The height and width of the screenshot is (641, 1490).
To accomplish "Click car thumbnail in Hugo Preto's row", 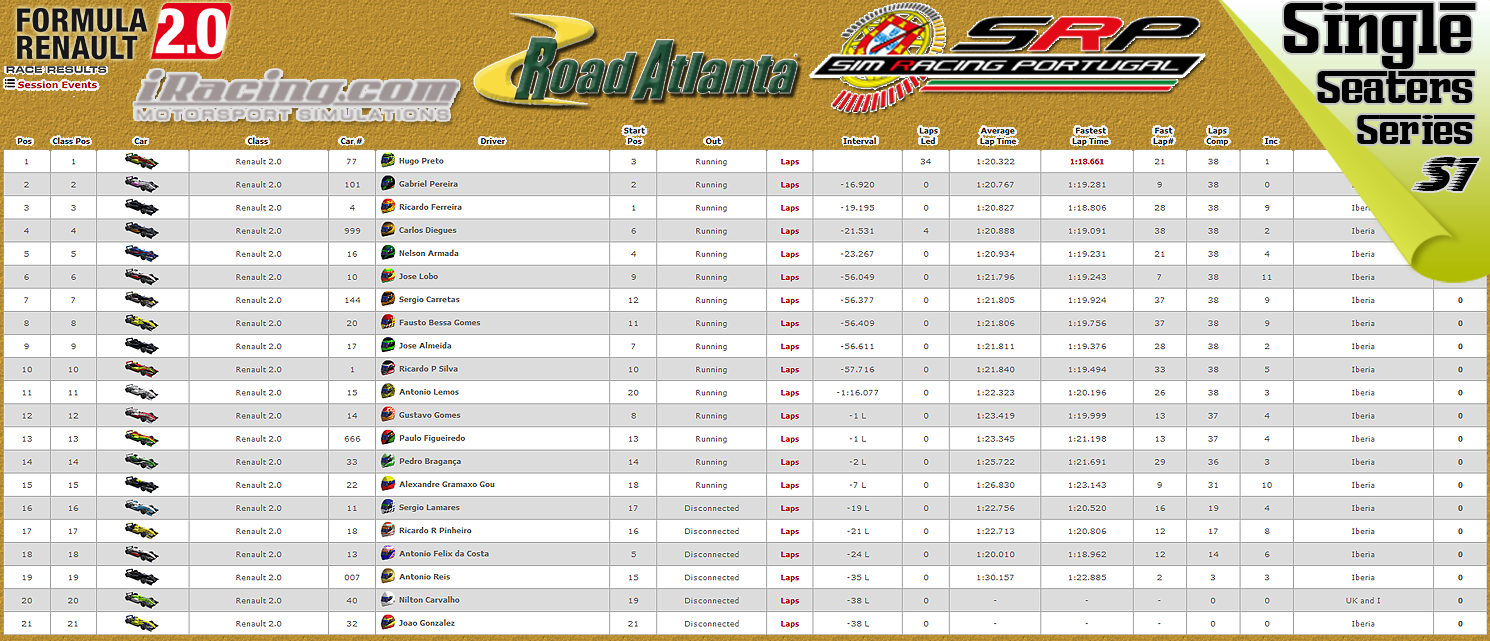I will click(x=142, y=161).
